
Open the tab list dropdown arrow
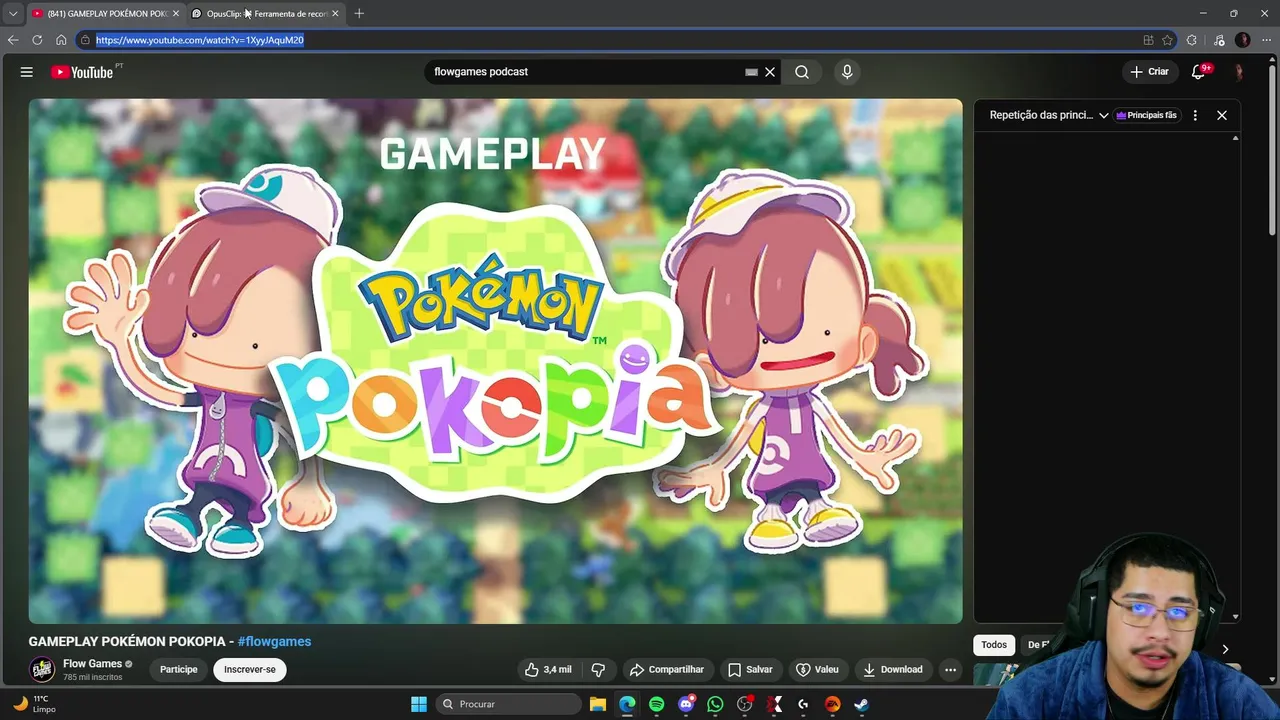click(x=13, y=13)
